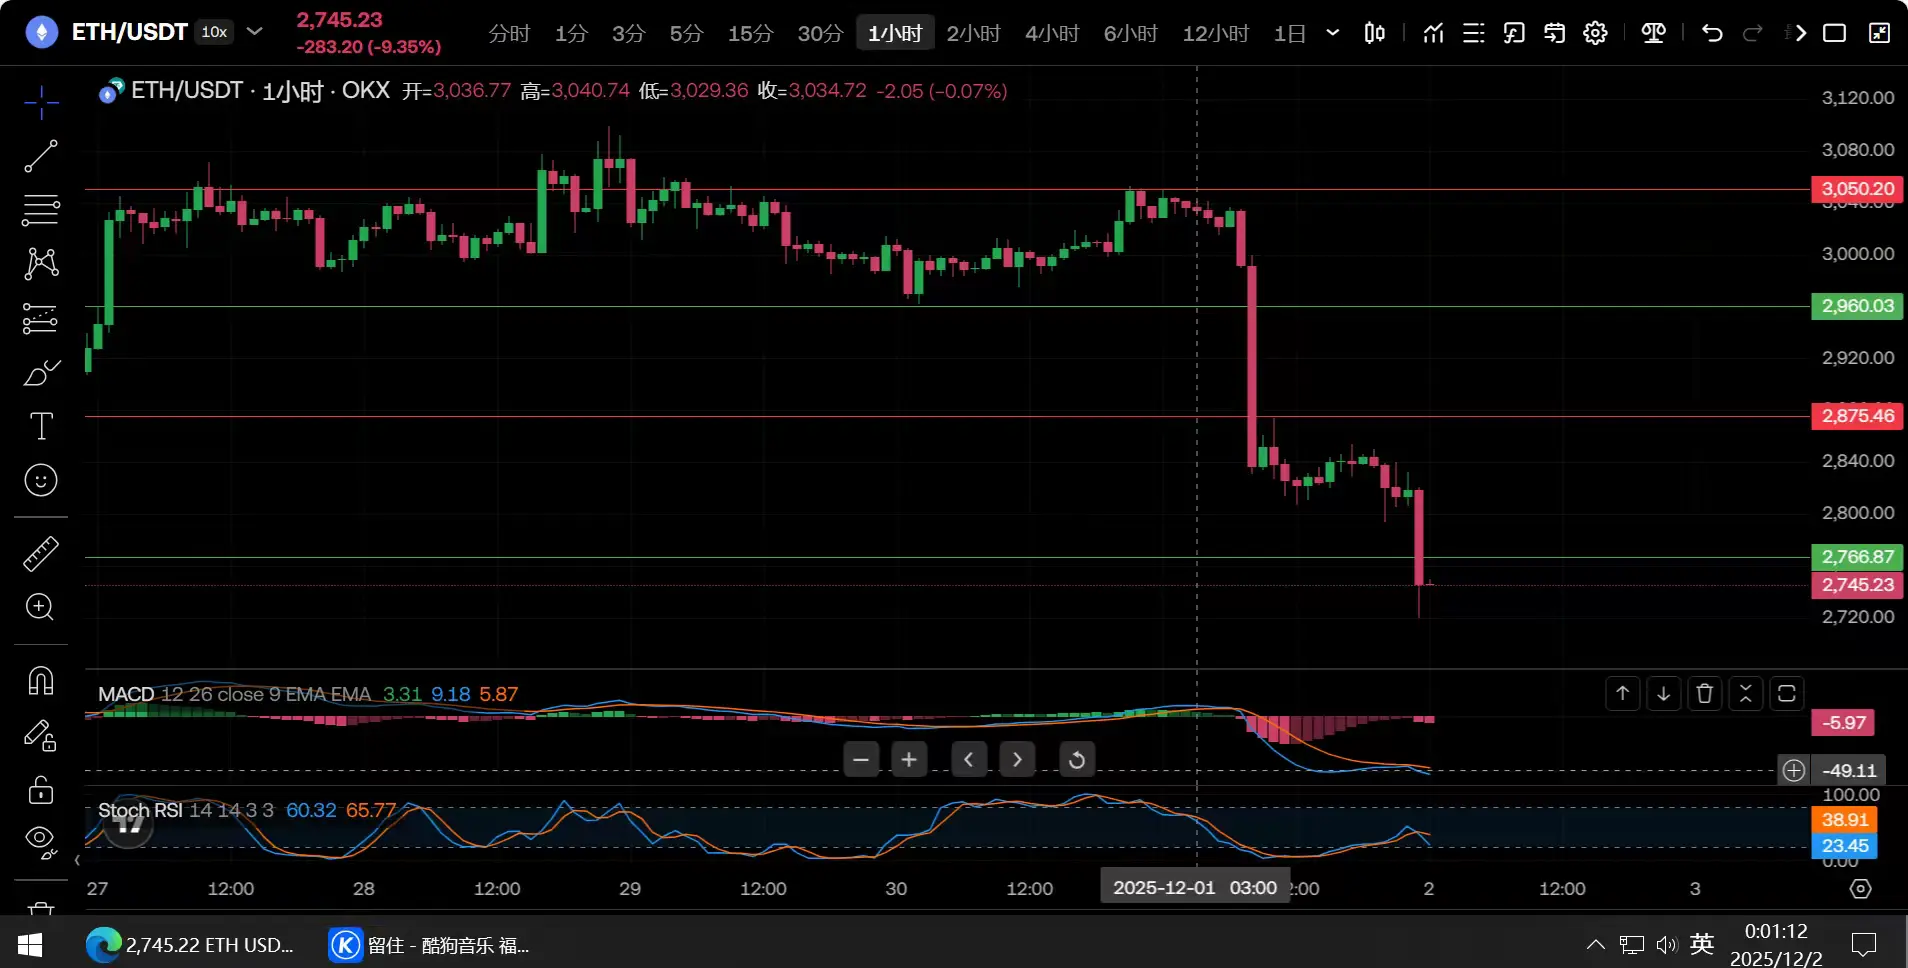Open the Windows Start menu
1908x968 pixels.
30,944
